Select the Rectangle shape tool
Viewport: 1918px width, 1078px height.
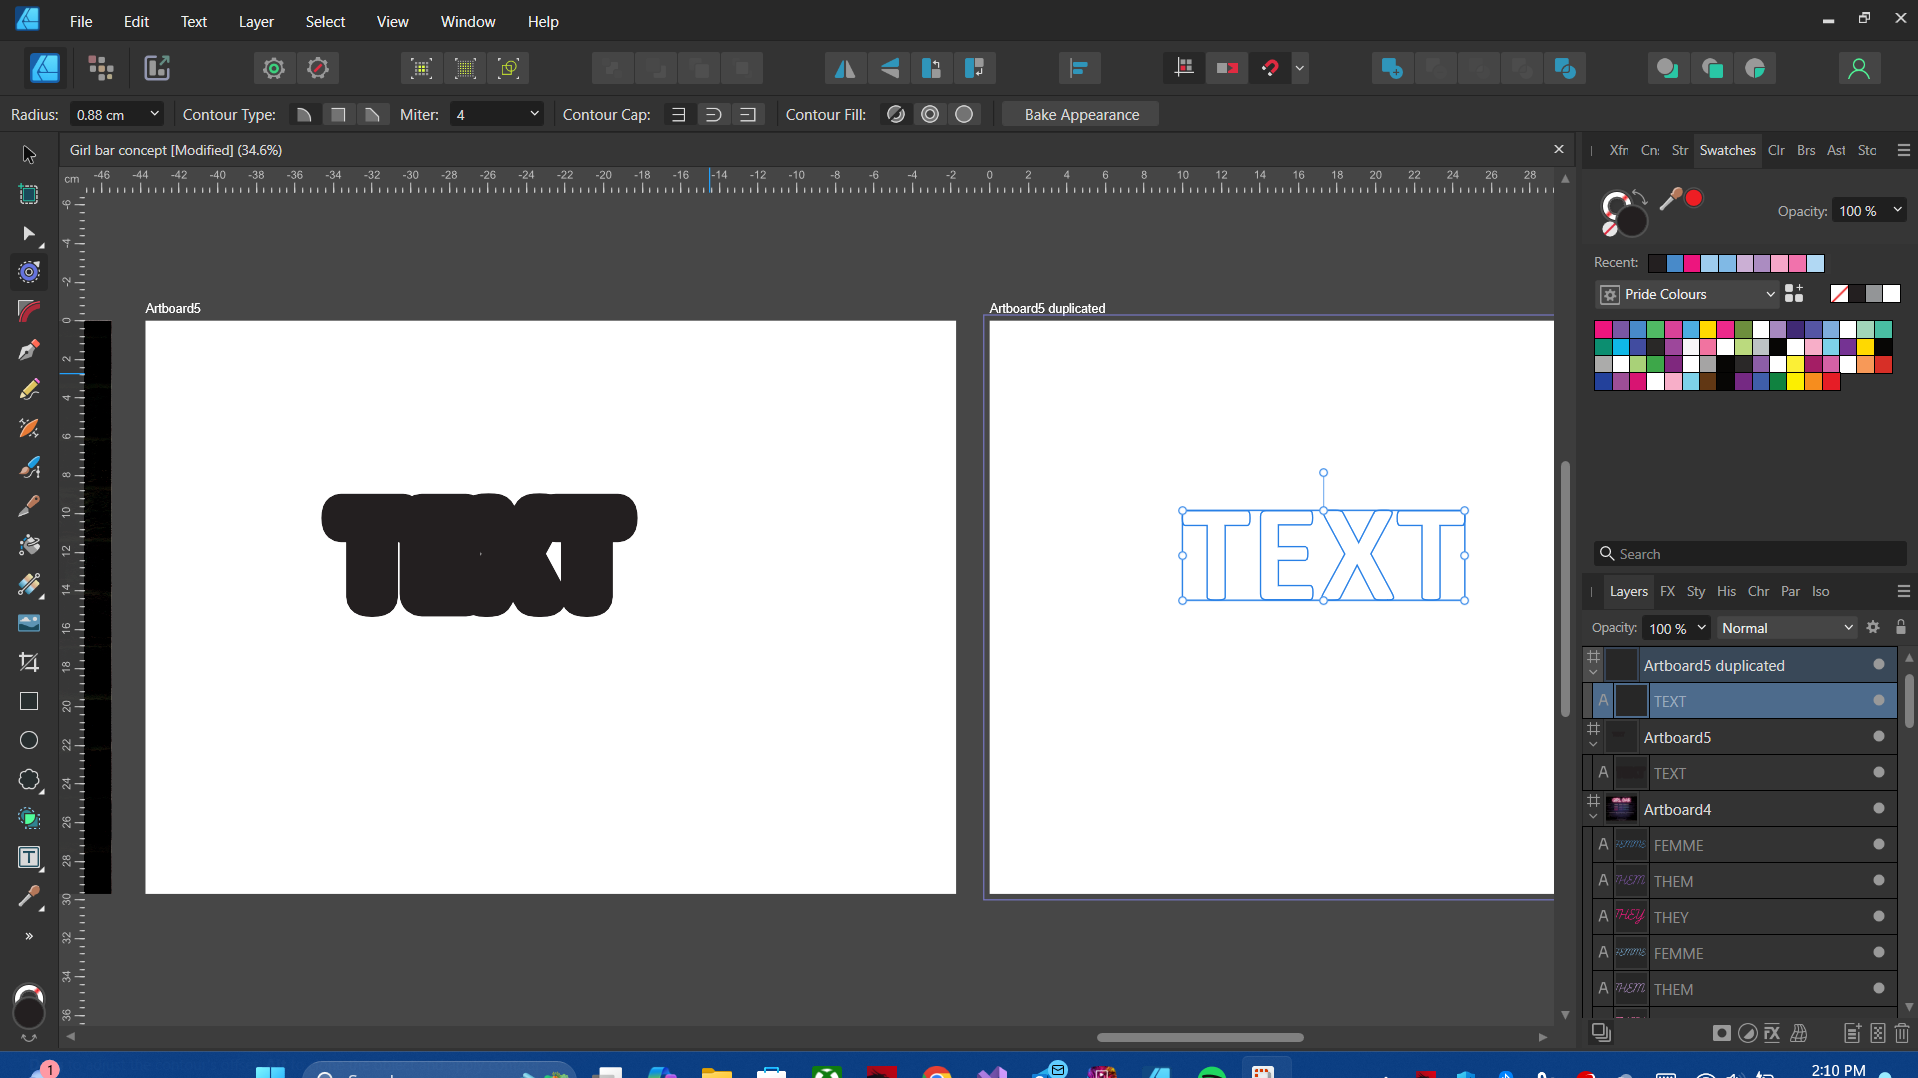coord(29,702)
